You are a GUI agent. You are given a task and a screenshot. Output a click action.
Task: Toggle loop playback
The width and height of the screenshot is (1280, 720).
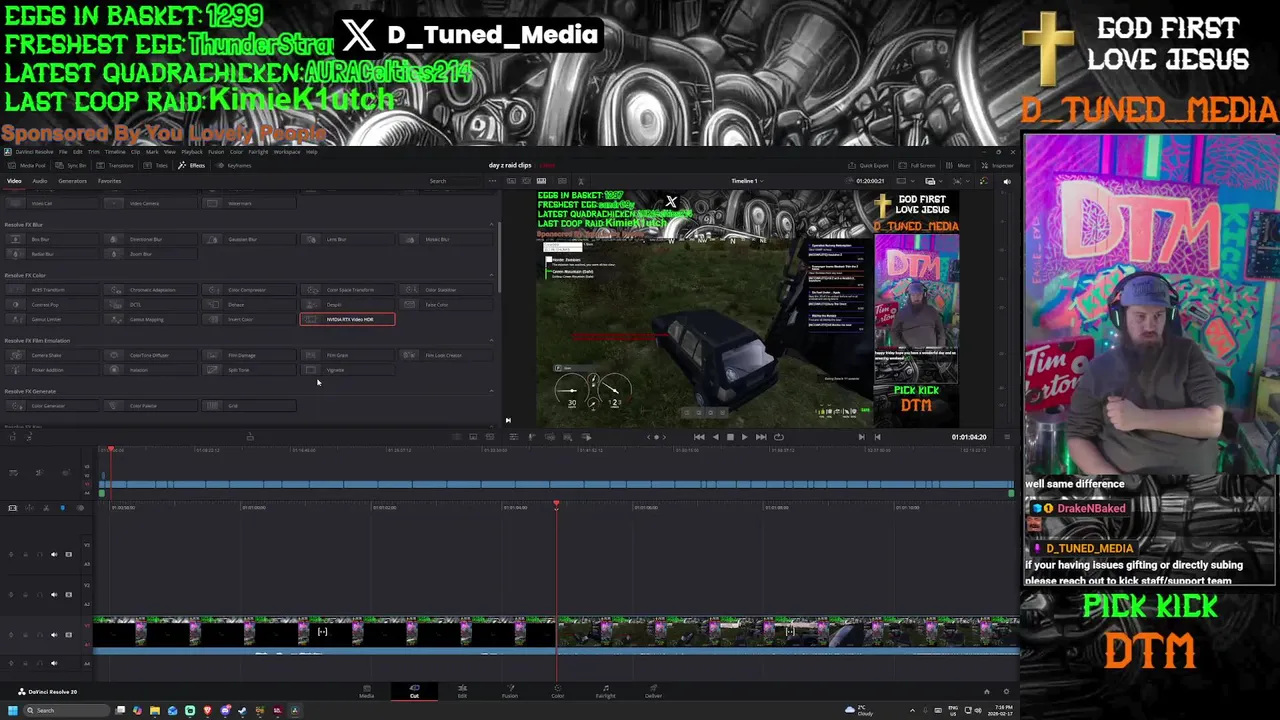778,437
